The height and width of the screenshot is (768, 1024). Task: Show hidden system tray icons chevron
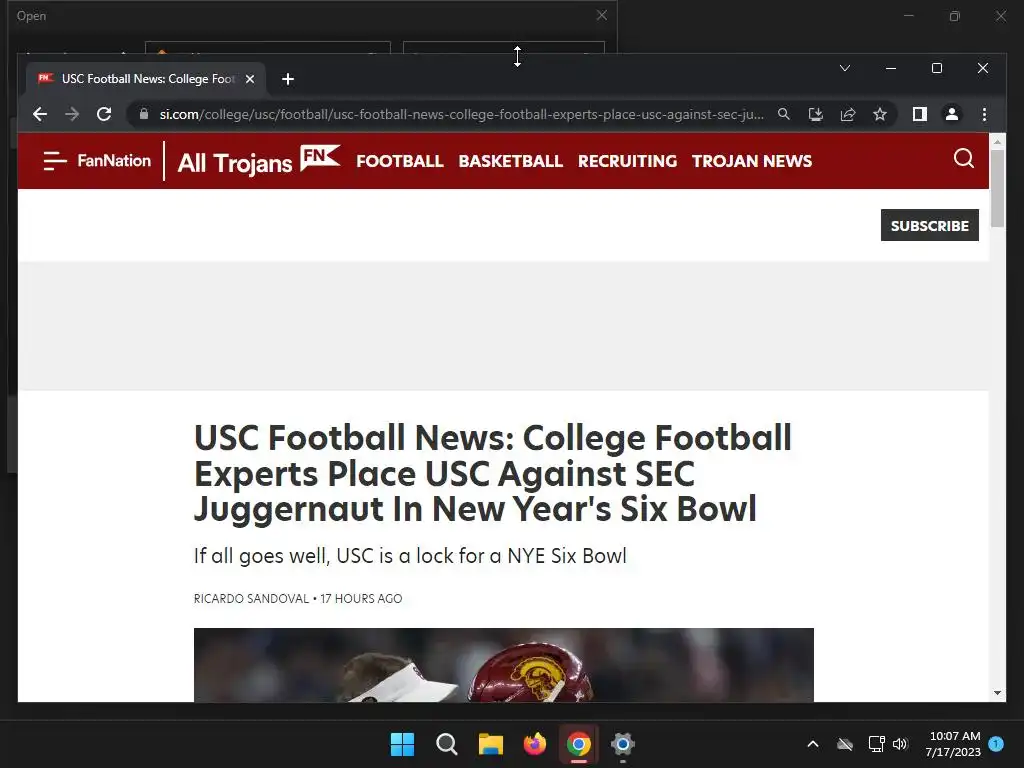coord(812,744)
